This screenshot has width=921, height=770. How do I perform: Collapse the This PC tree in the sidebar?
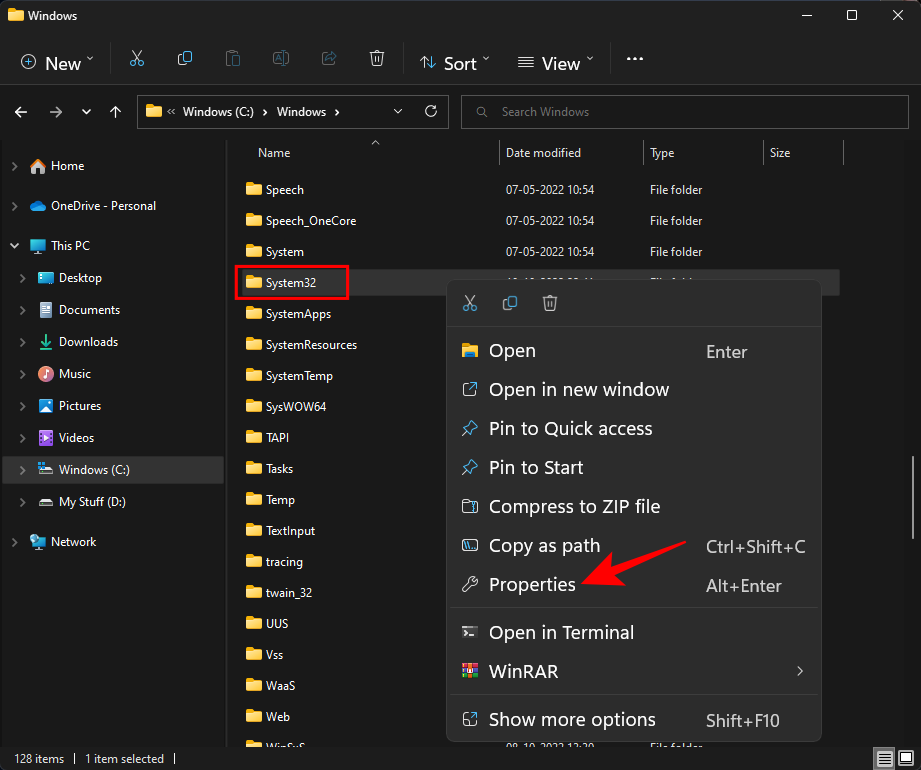(14, 245)
